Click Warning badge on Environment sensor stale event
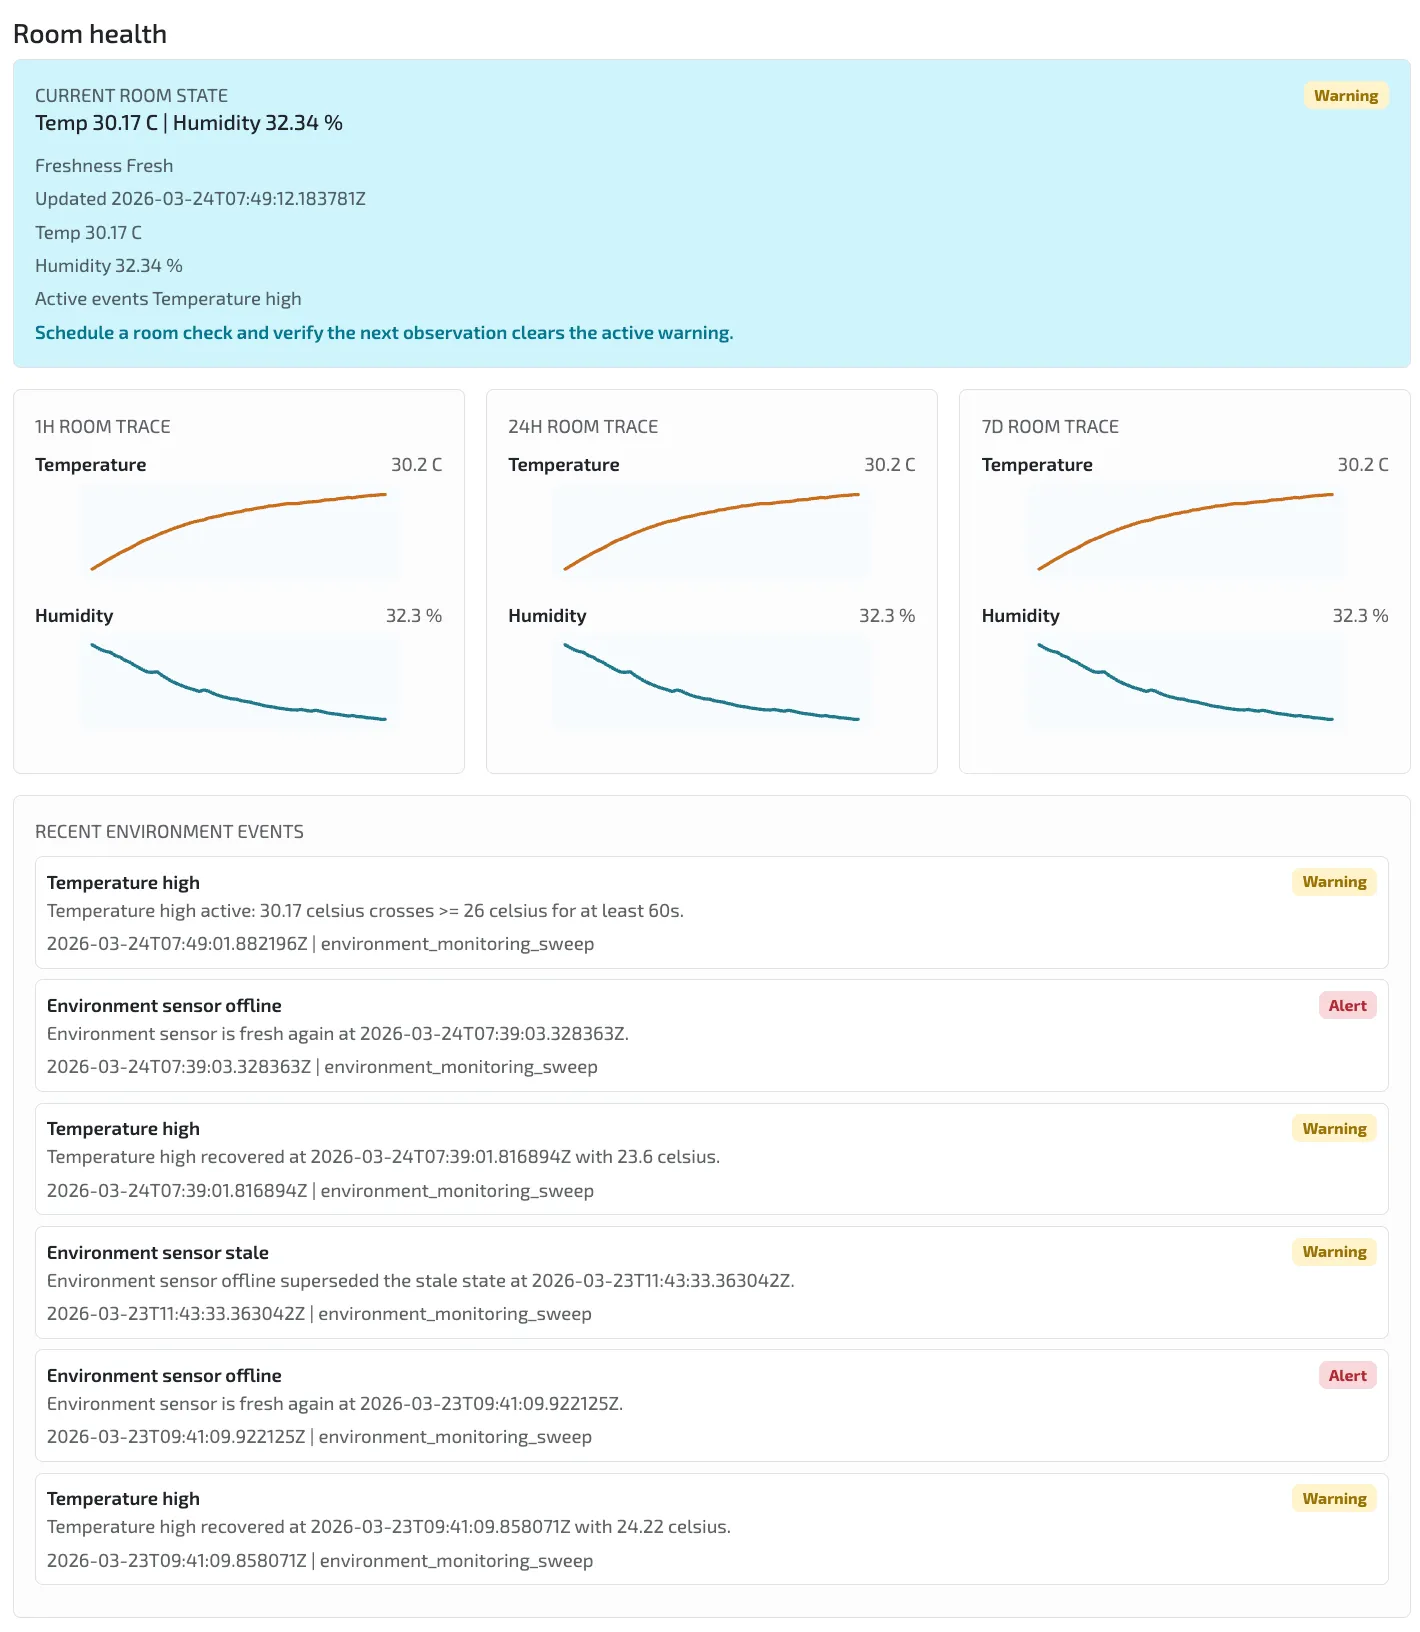The width and height of the screenshot is (1420, 1632). tap(1334, 1252)
